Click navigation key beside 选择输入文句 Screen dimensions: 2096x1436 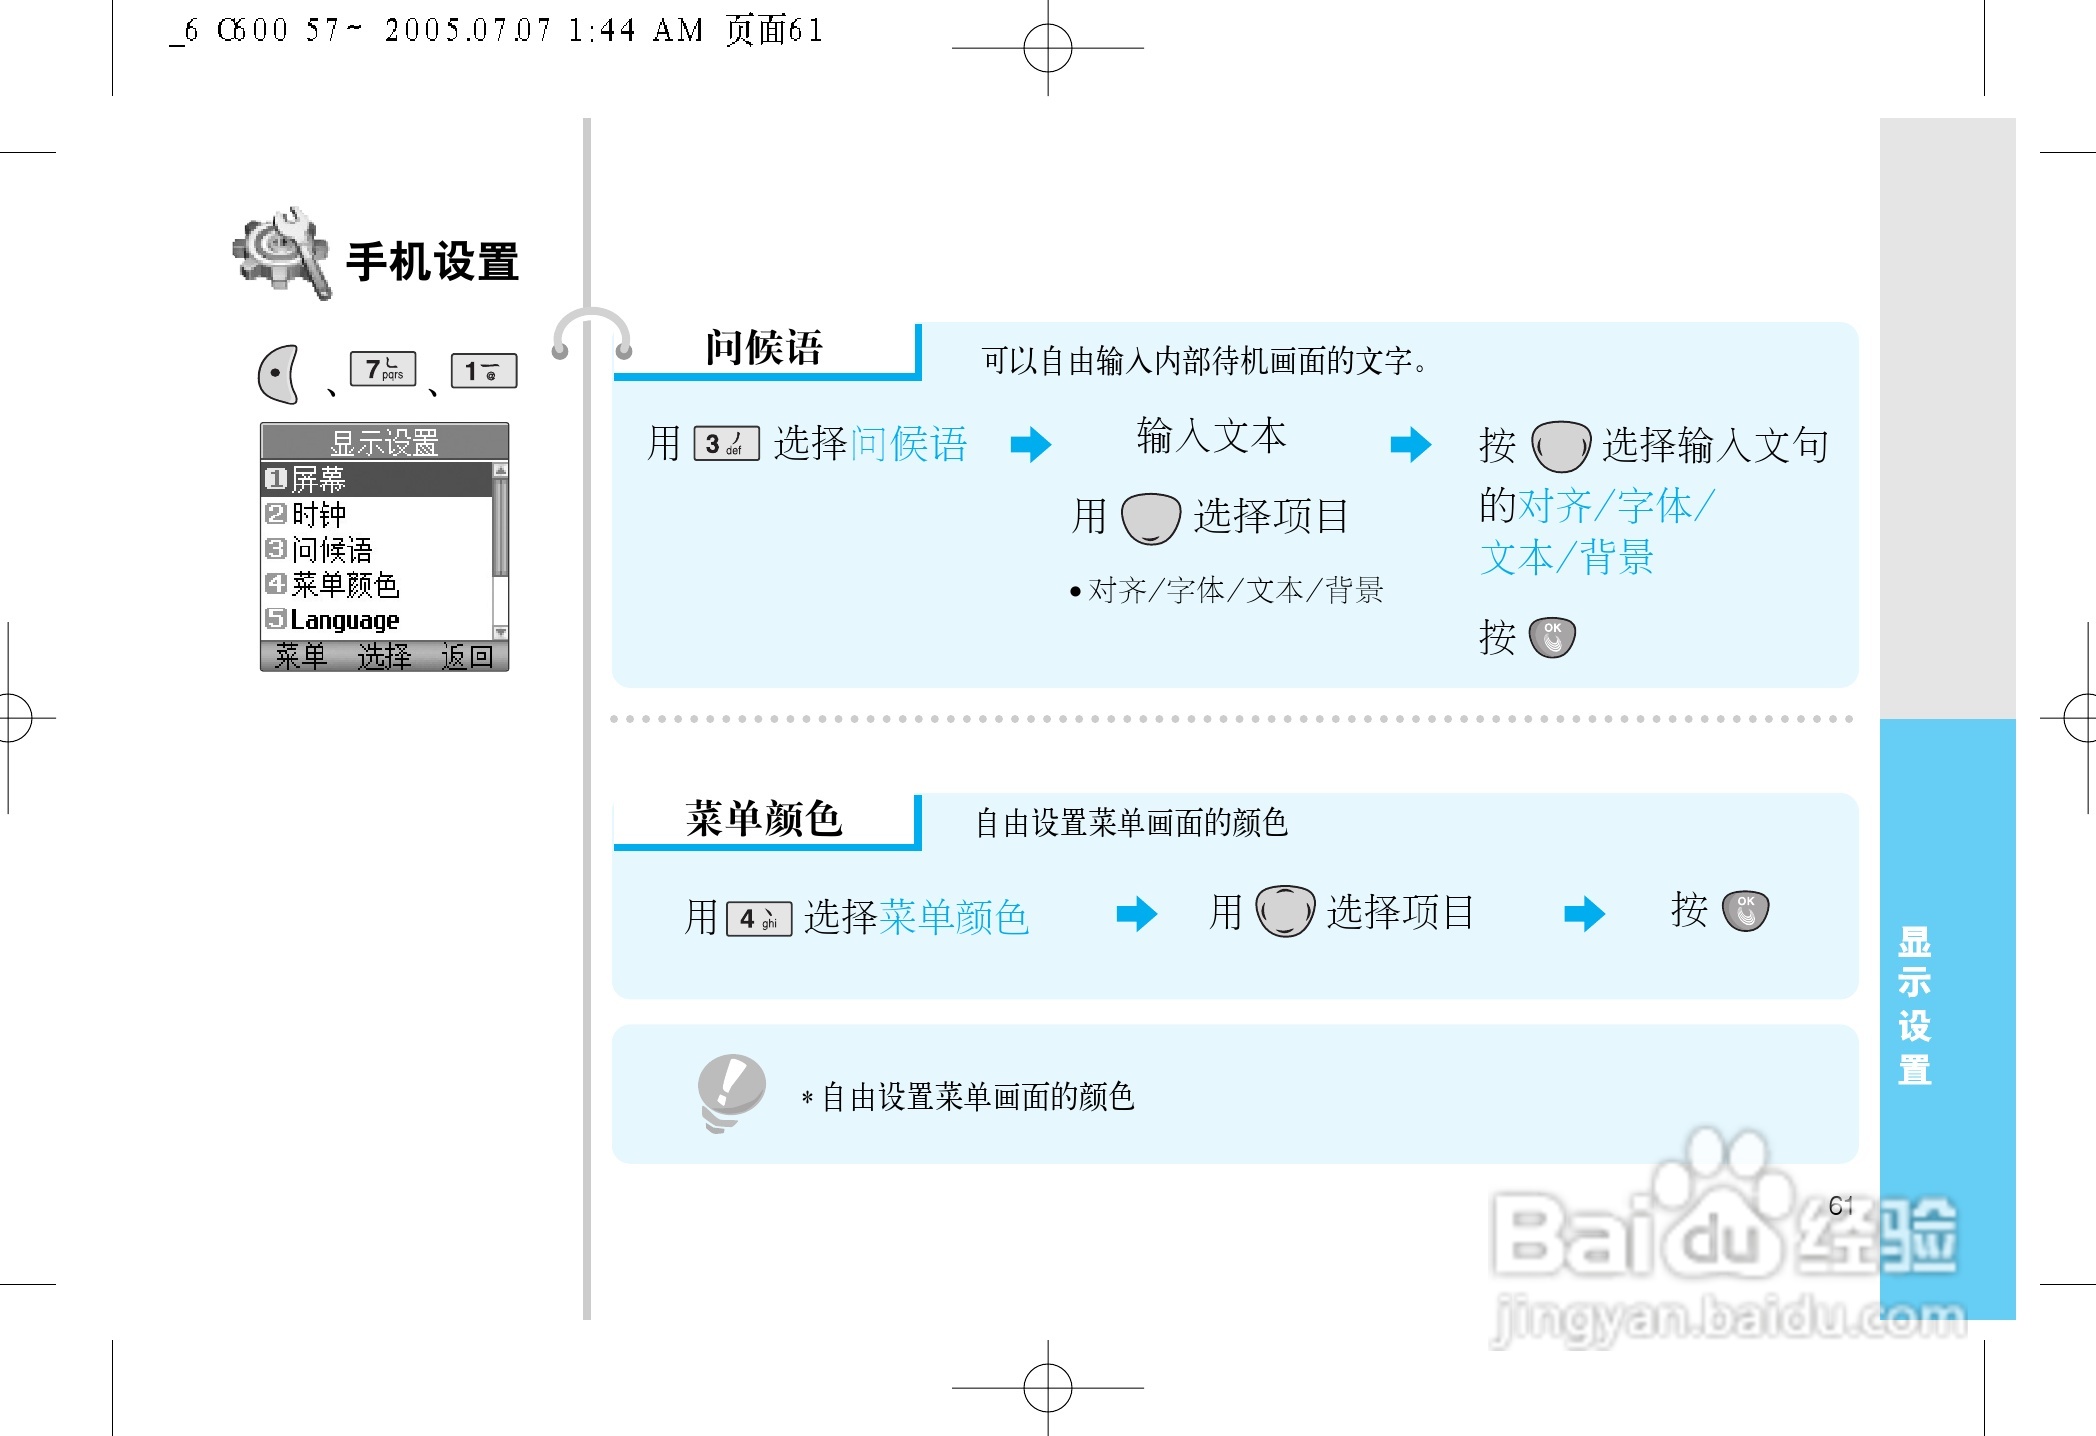point(1560,446)
